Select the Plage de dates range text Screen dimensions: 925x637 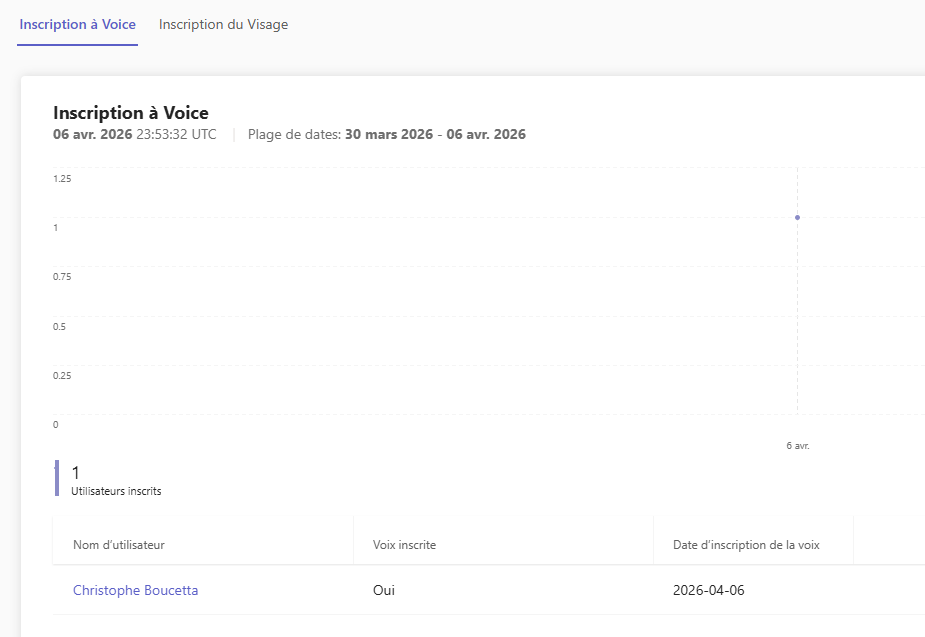point(386,134)
